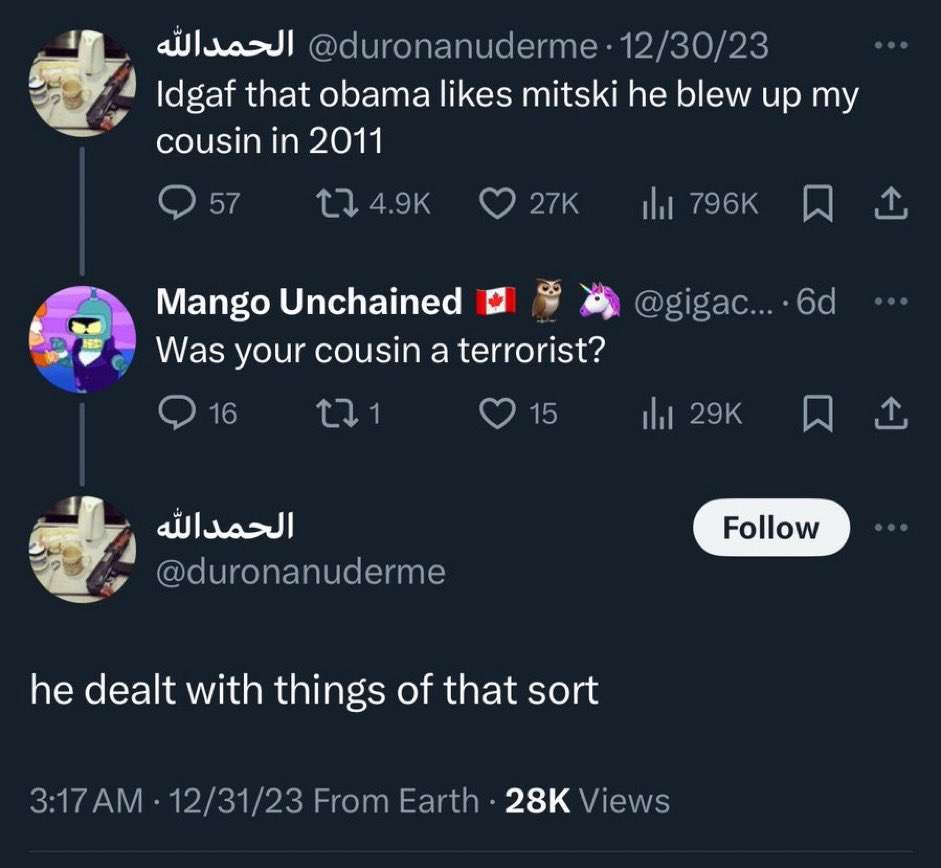The image size is (941, 868).
Task: Bookmark Mango Unchained's reply
Action: pyautogui.click(x=818, y=414)
